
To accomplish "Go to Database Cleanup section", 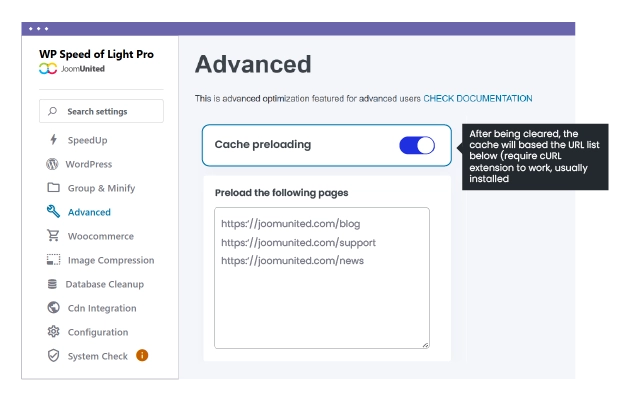I will pos(105,284).
